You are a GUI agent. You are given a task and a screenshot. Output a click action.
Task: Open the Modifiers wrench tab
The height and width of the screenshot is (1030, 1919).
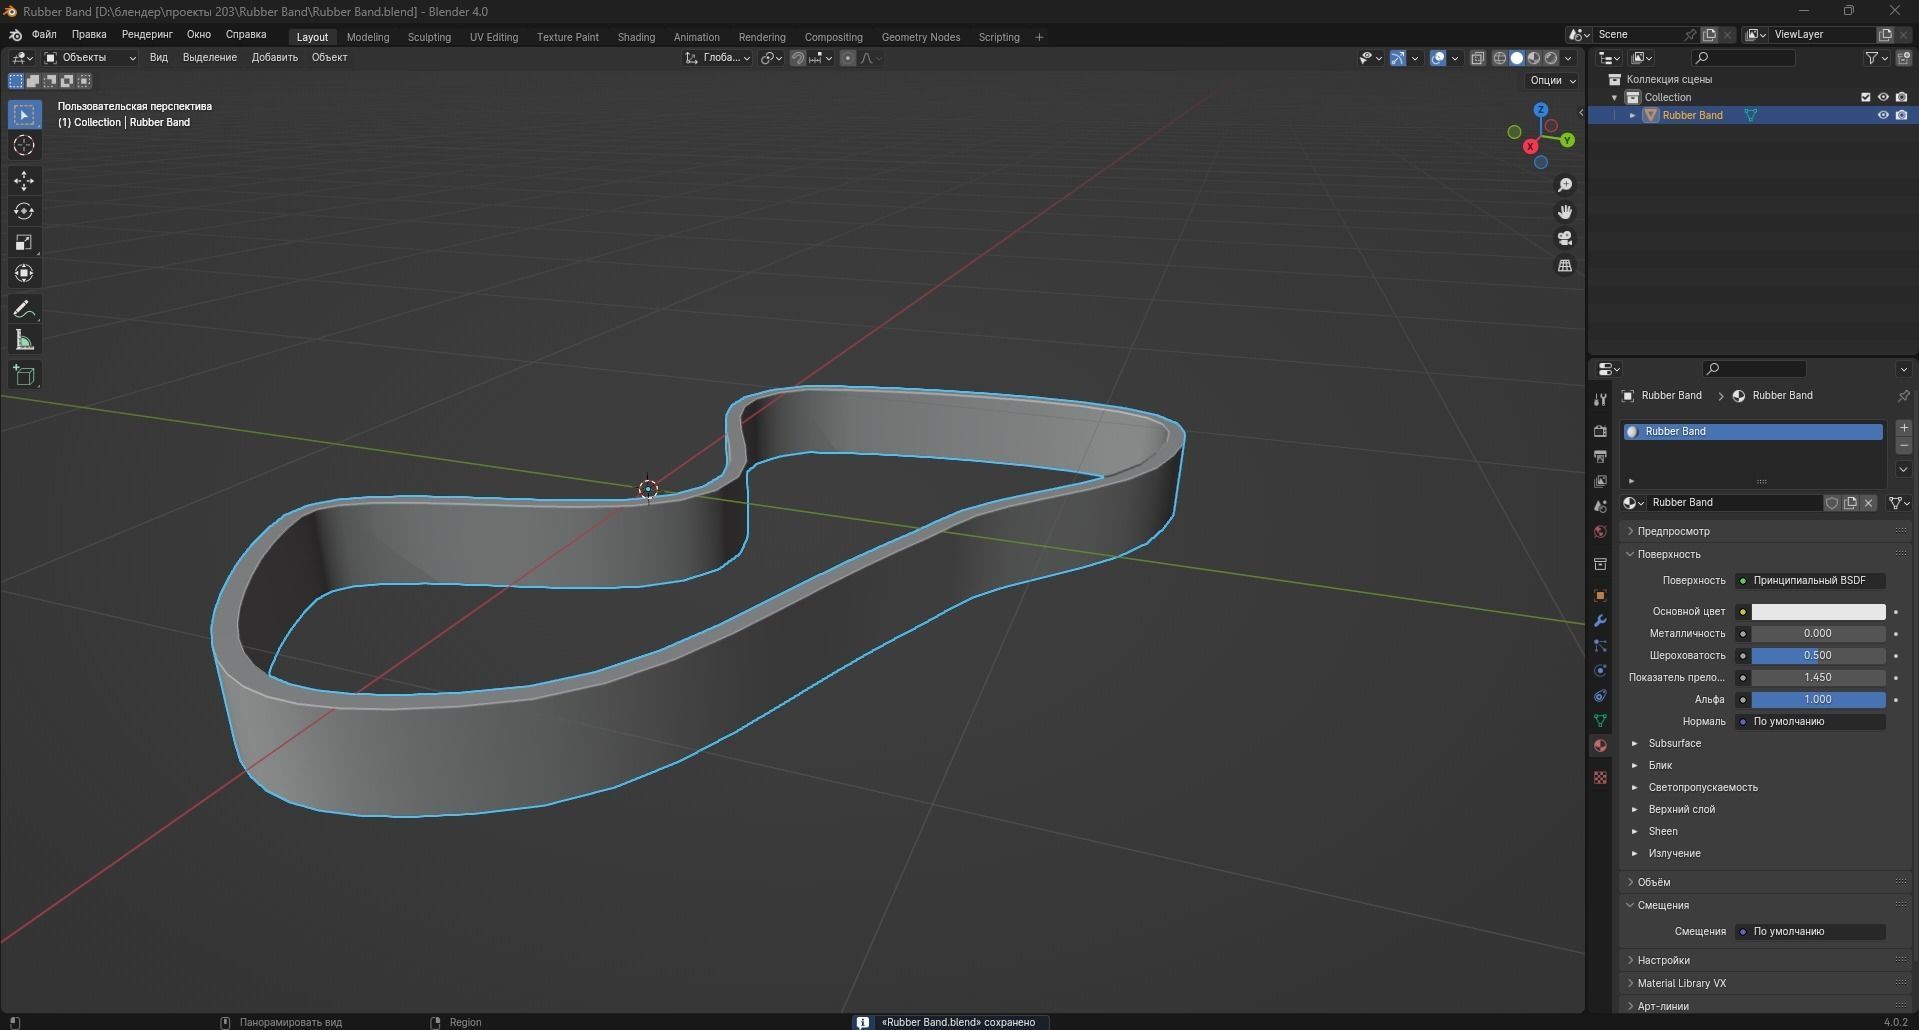click(1600, 621)
